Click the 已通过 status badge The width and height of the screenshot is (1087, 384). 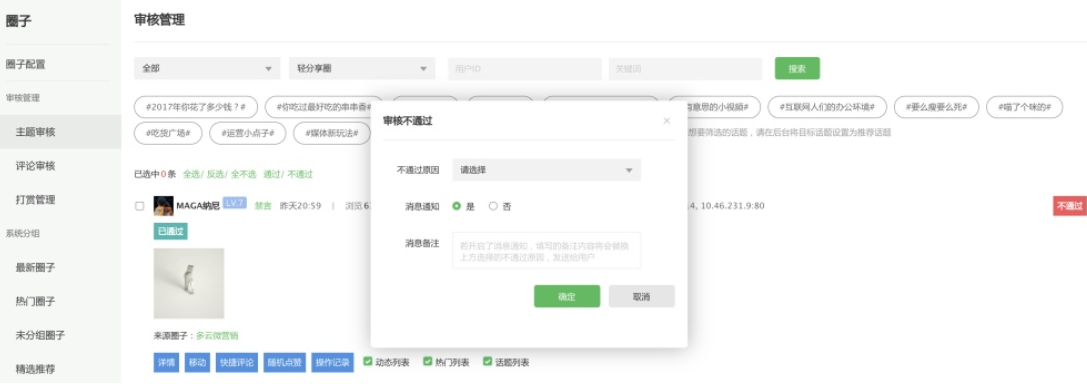pyautogui.click(x=171, y=232)
